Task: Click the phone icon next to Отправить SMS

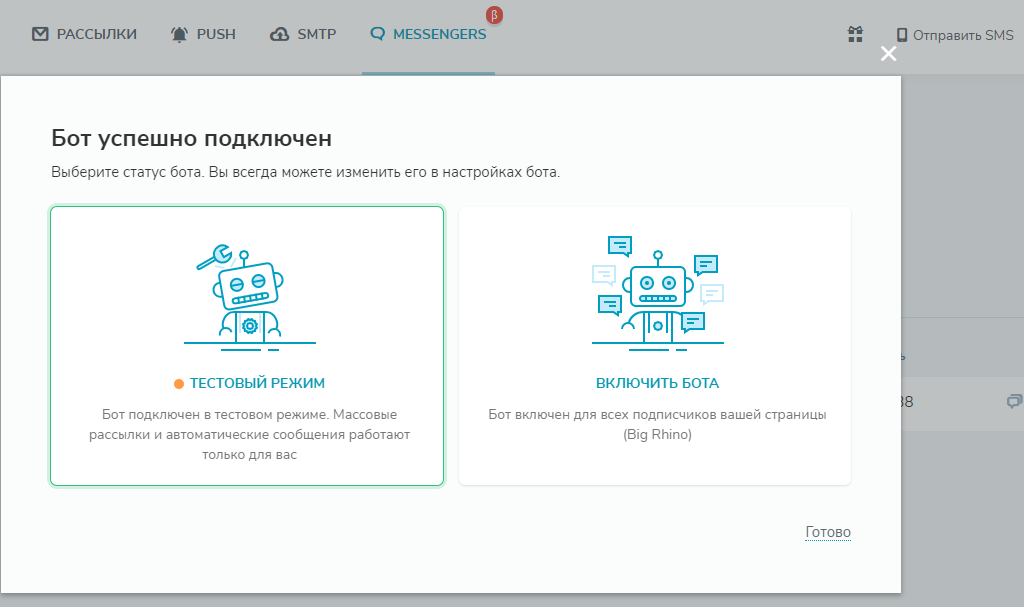Action: coord(902,35)
